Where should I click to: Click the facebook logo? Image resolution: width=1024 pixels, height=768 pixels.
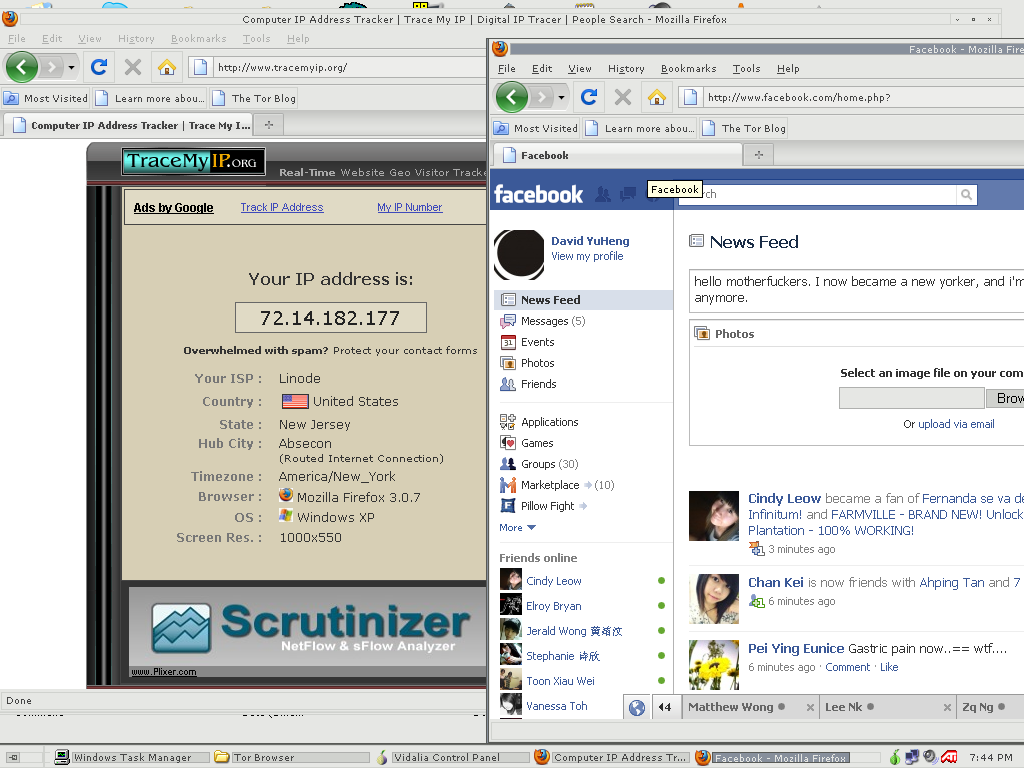click(x=538, y=194)
